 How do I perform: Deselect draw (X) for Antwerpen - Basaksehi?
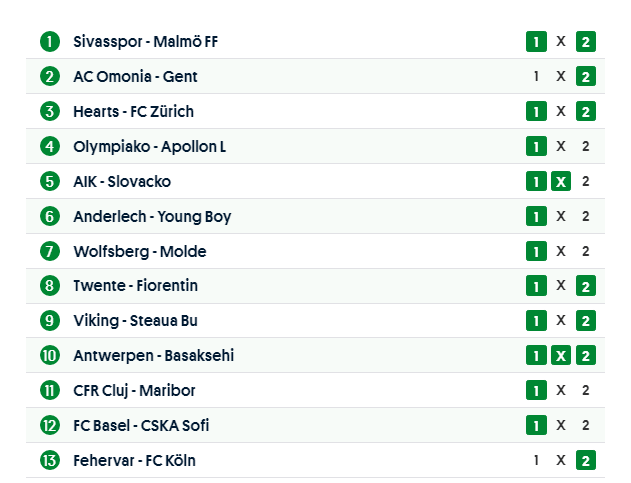coord(561,355)
